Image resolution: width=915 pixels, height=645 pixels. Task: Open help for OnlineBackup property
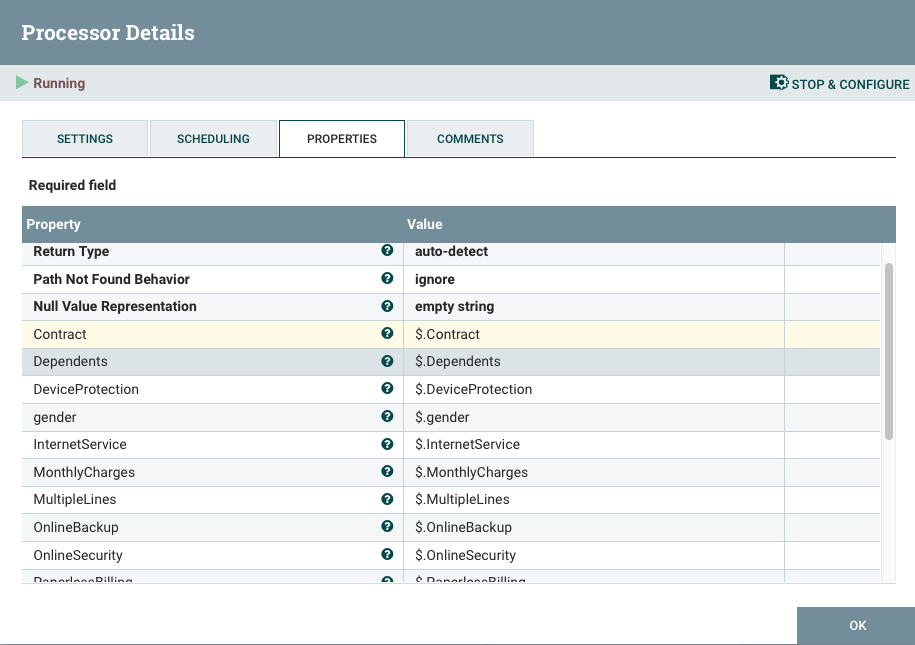point(387,527)
